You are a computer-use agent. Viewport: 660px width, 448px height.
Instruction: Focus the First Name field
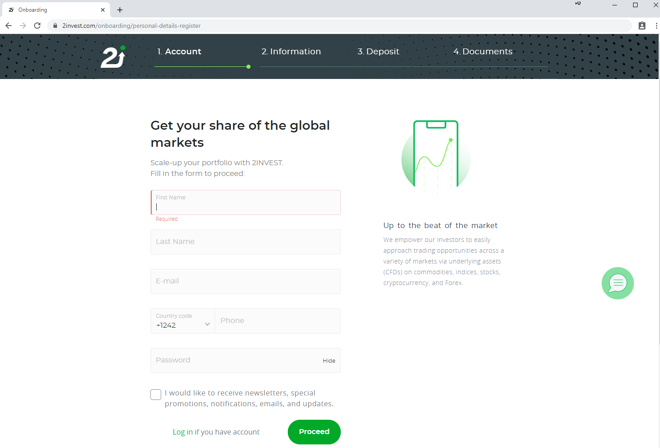tap(245, 203)
